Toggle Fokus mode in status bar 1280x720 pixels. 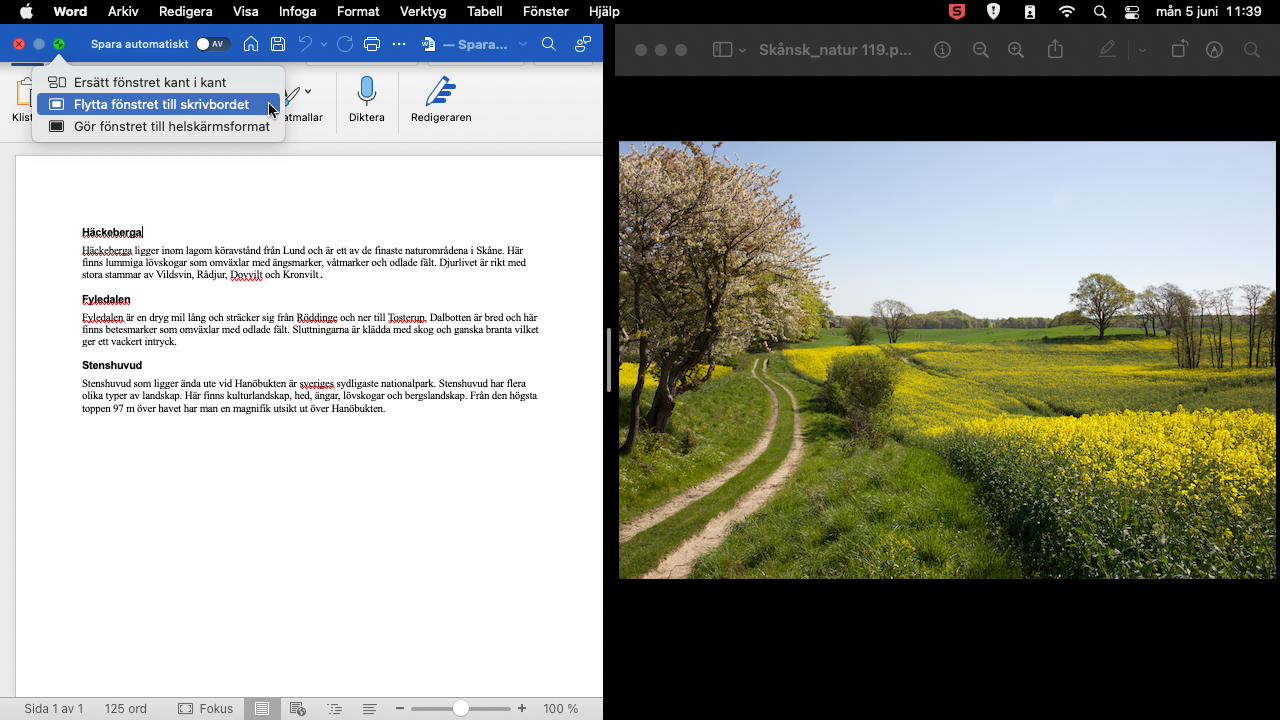[x=205, y=708]
